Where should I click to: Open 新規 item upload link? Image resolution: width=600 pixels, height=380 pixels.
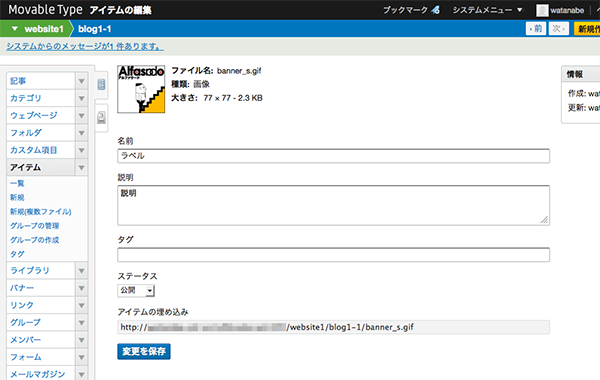17,197
